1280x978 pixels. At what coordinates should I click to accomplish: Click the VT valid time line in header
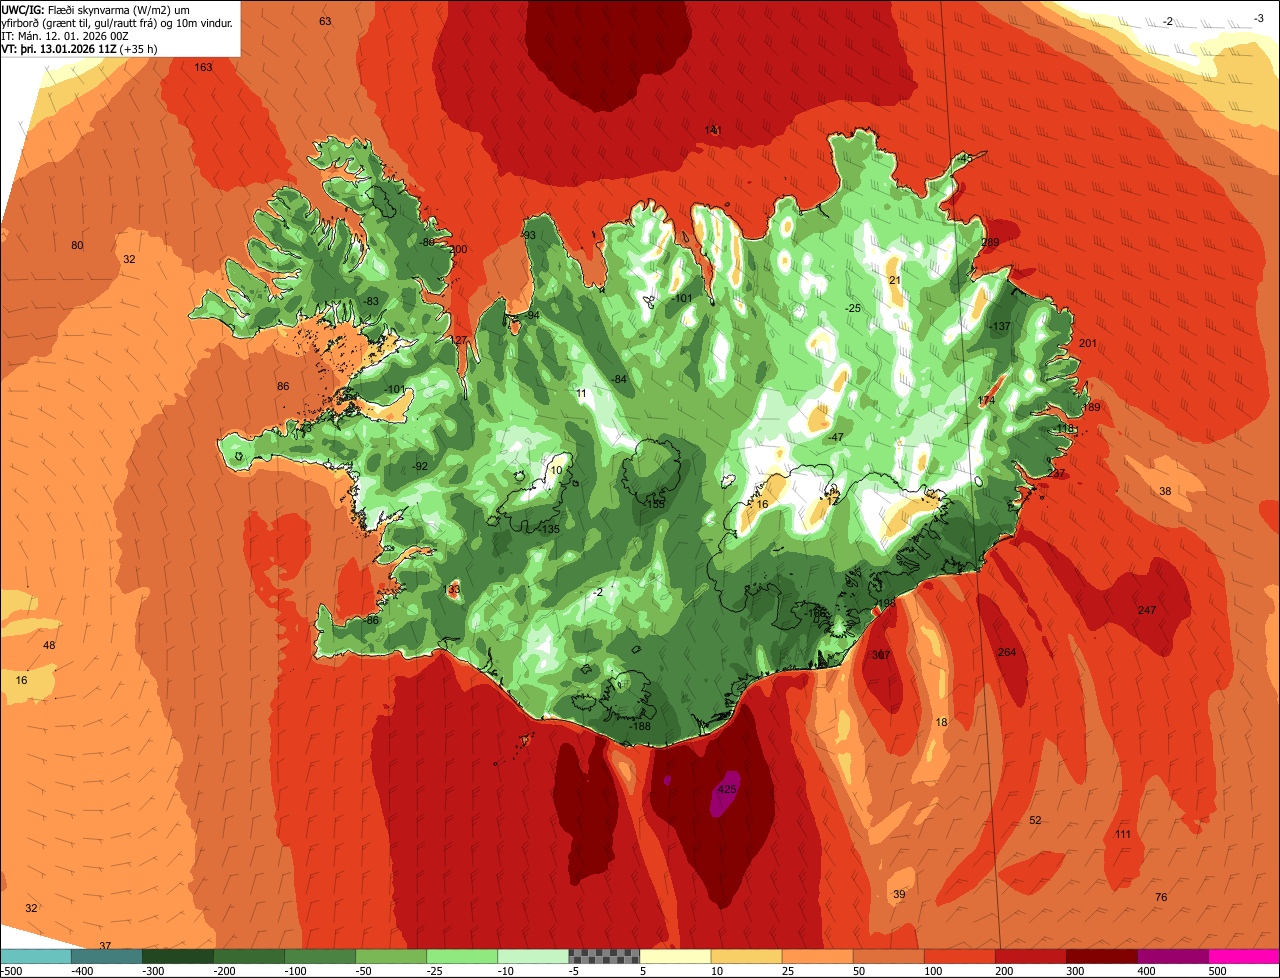[x=79, y=48]
